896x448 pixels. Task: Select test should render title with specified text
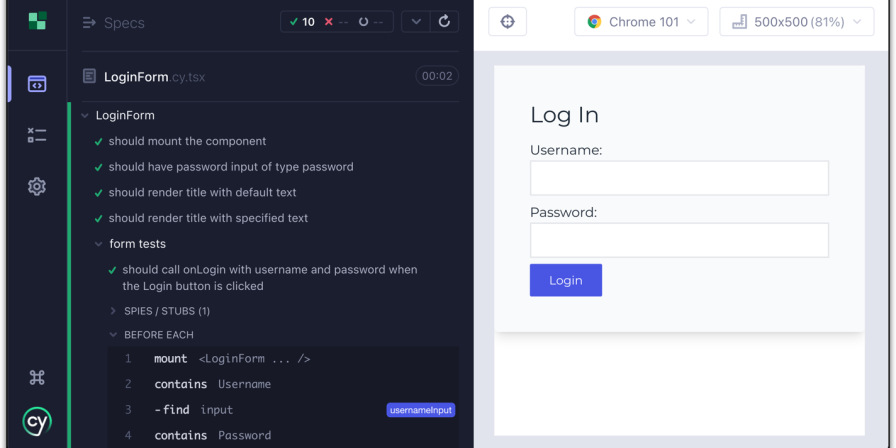[208, 218]
